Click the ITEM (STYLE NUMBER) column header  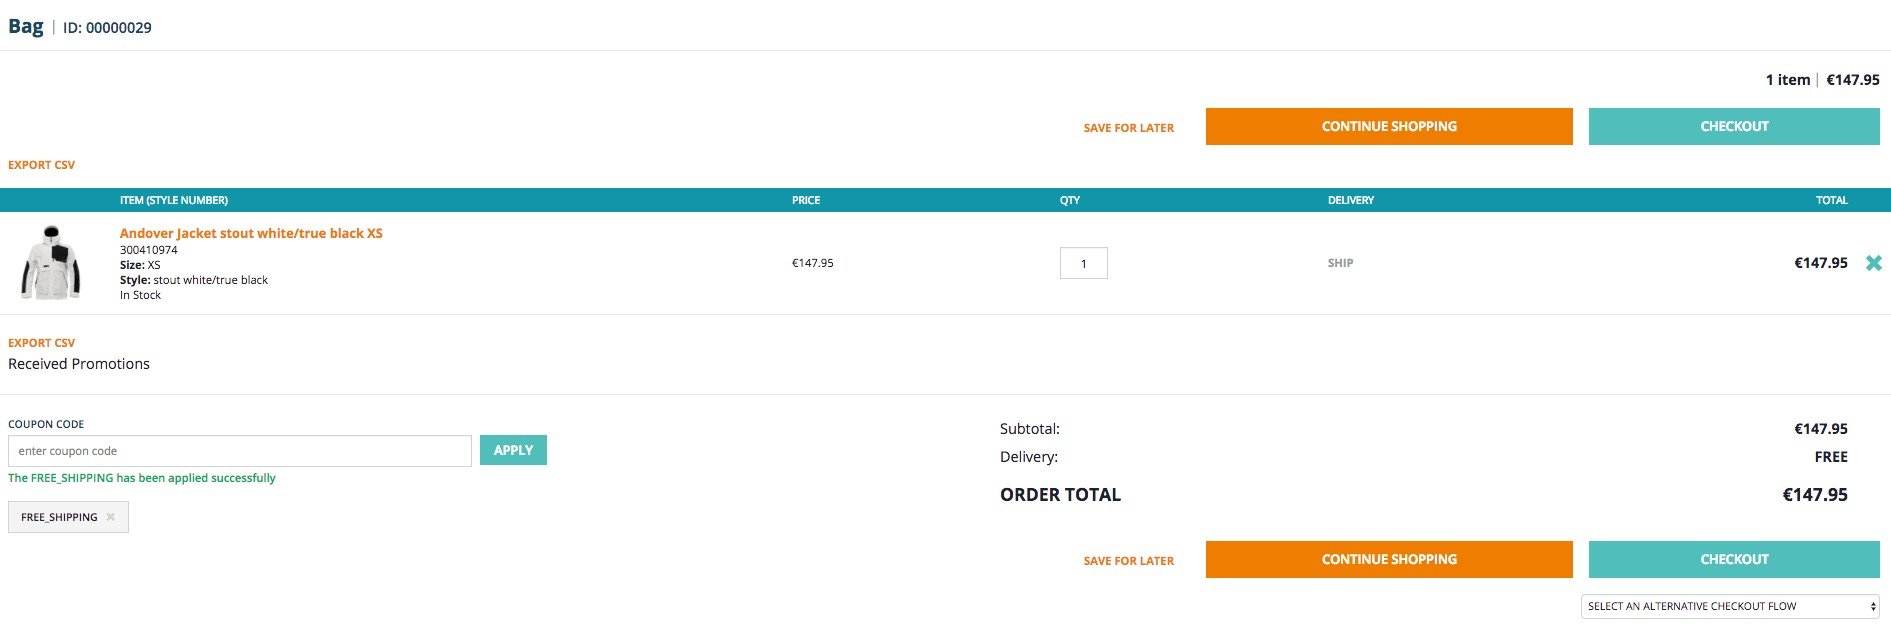click(x=174, y=200)
